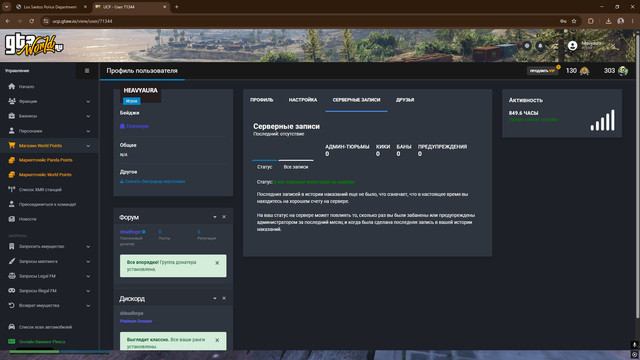Expand Запросить имущество chevron

click(x=88, y=247)
